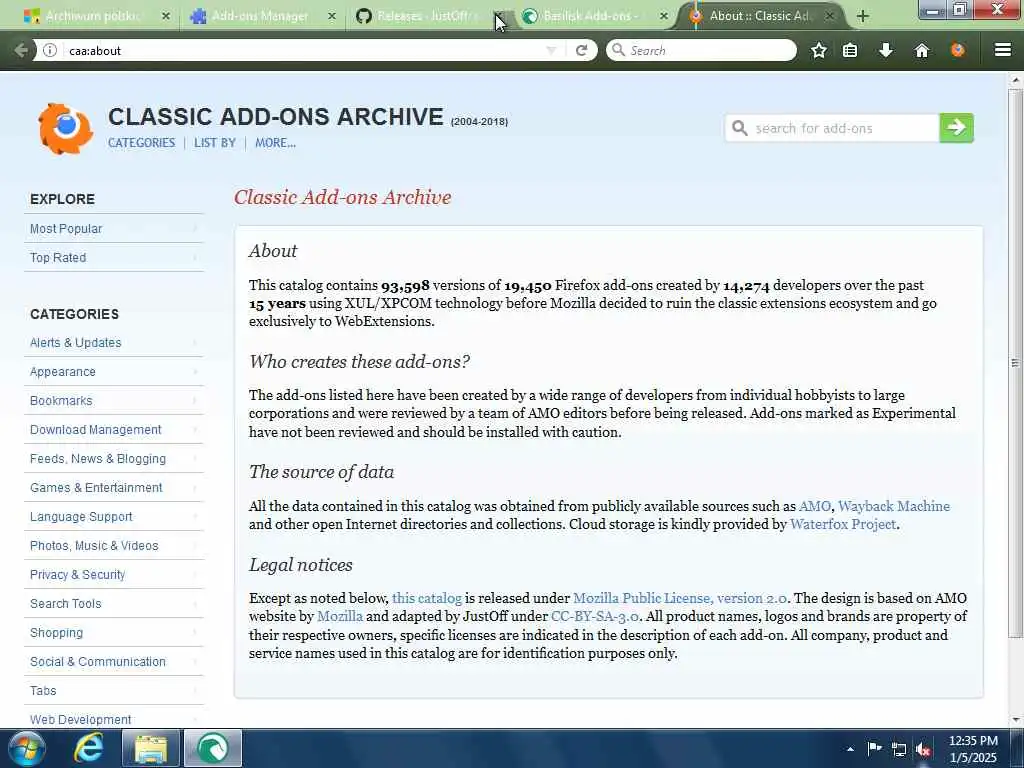
Task: Show site information icon in address bar
Action: click(50, 50)
